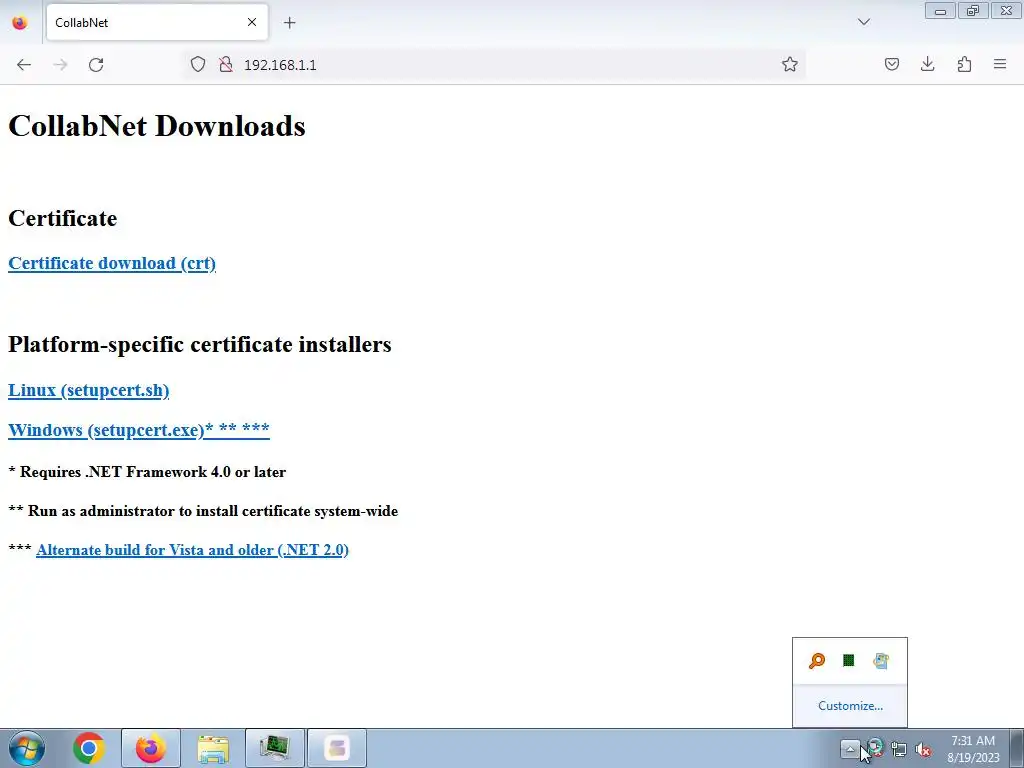Click the green square tray icon in popup

(848, 660)
